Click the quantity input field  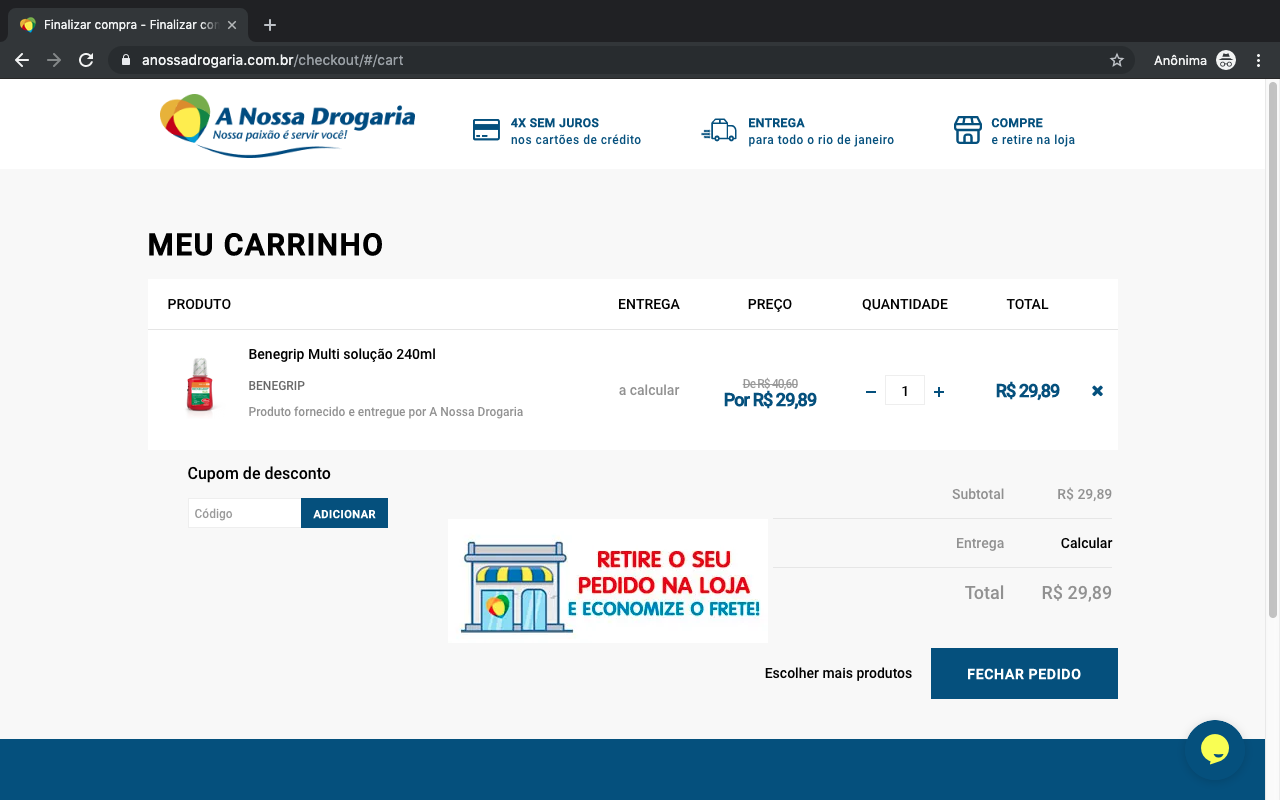[905, 391]
